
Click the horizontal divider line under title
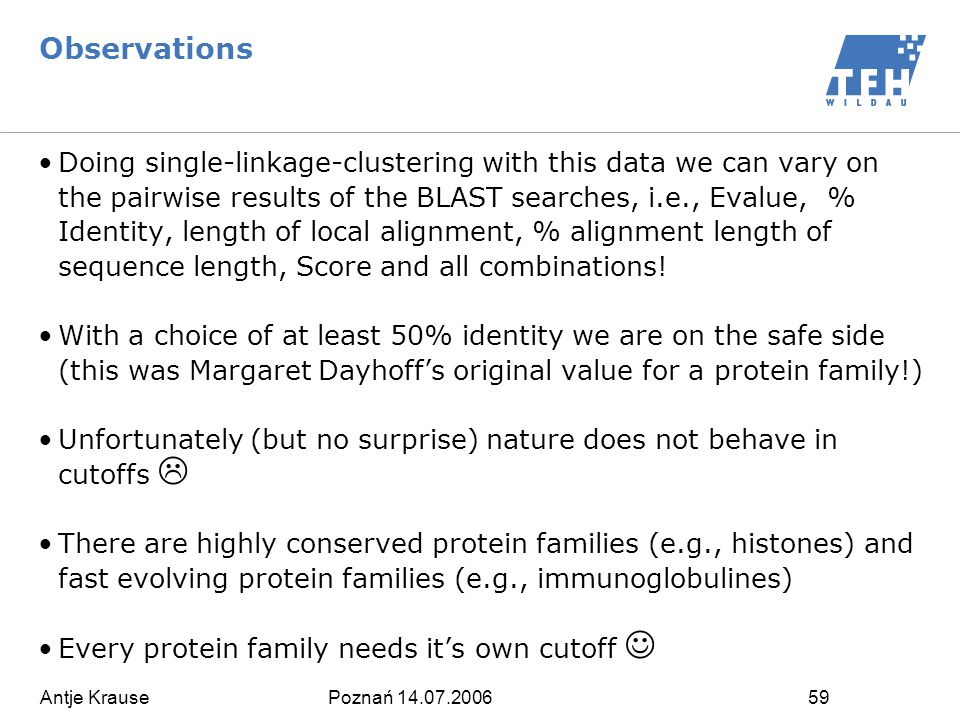(x=480, y=132)
